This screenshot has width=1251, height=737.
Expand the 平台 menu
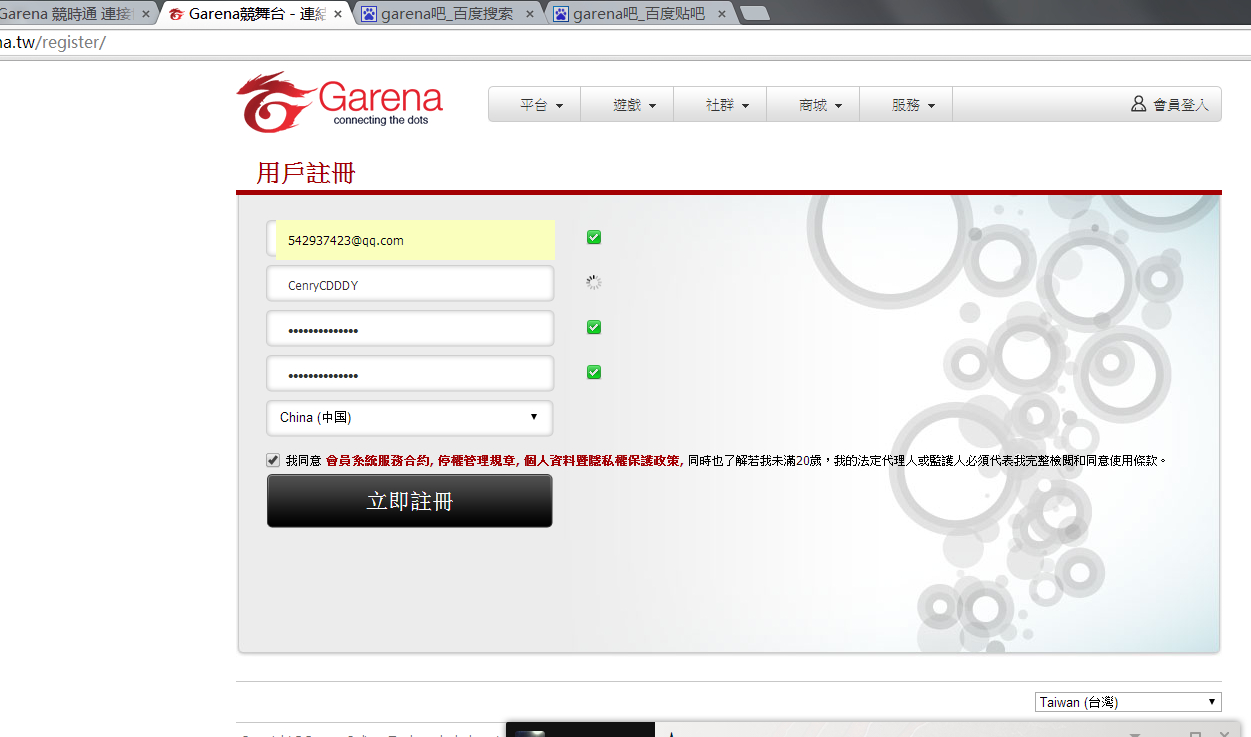534,104
